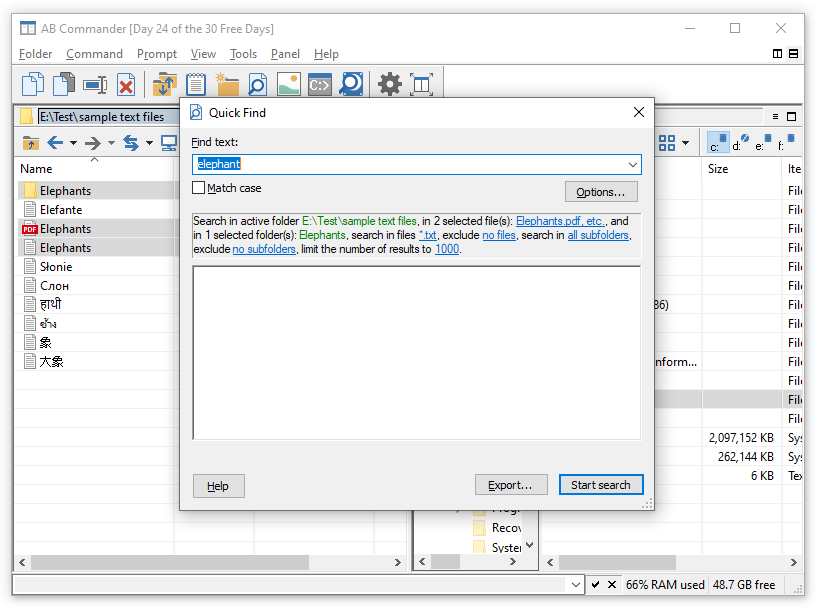Open the command prompt C:> icon
Image resolution: width=820 pixels, height=611 pixels.
320,84
